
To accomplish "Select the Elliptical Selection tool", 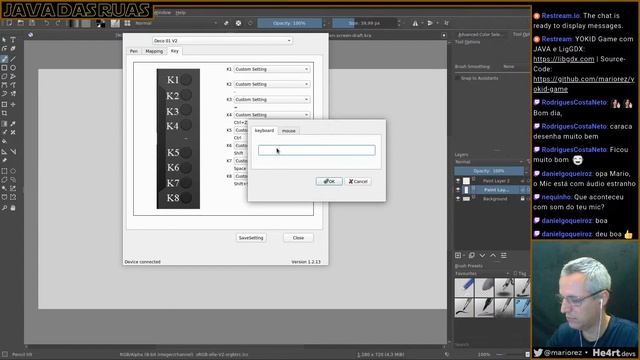I will 13,171.
